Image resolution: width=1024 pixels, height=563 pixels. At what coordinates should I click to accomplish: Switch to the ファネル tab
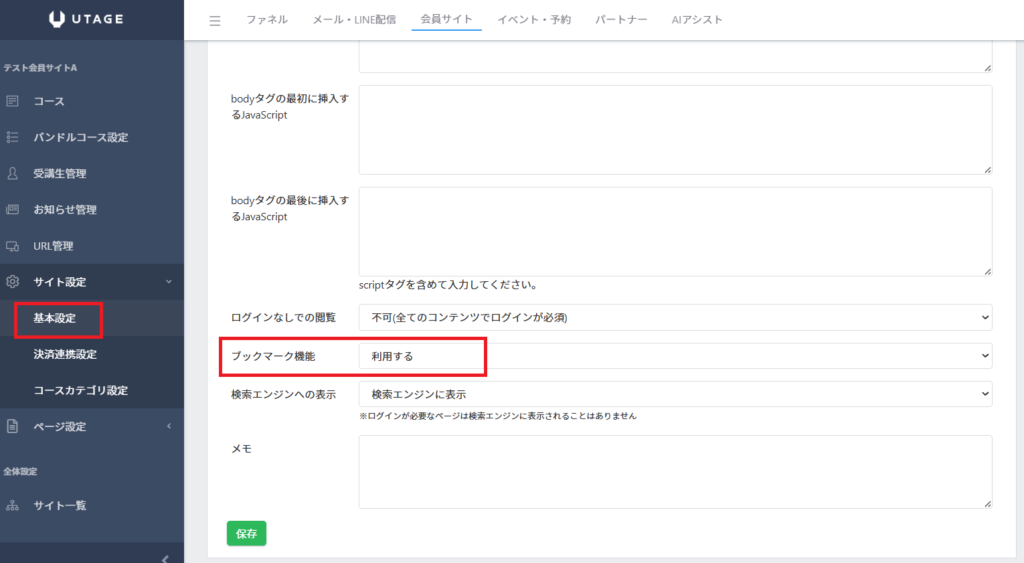coord(266,20)
